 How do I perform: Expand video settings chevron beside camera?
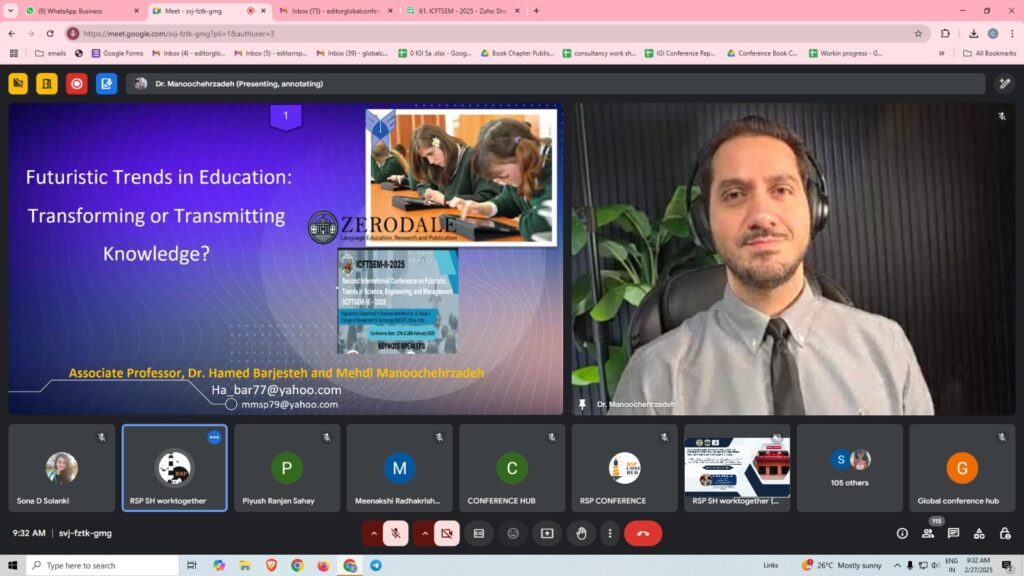tap(424, 533)
